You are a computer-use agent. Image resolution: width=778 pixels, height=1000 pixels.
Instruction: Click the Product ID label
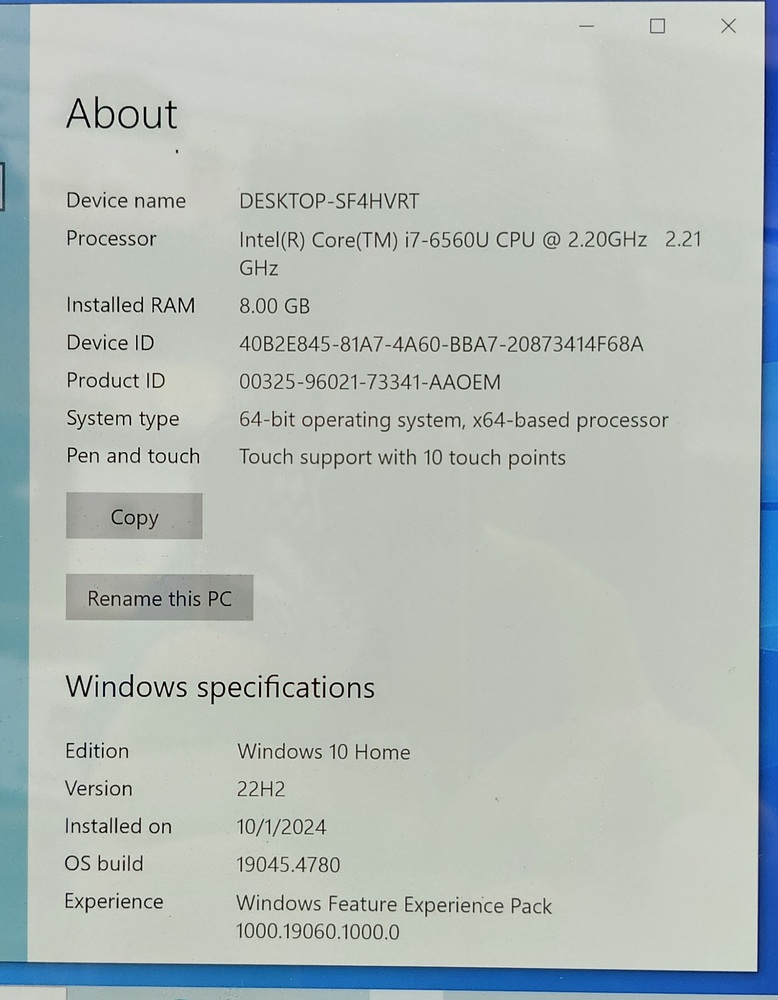coord(115,381)
